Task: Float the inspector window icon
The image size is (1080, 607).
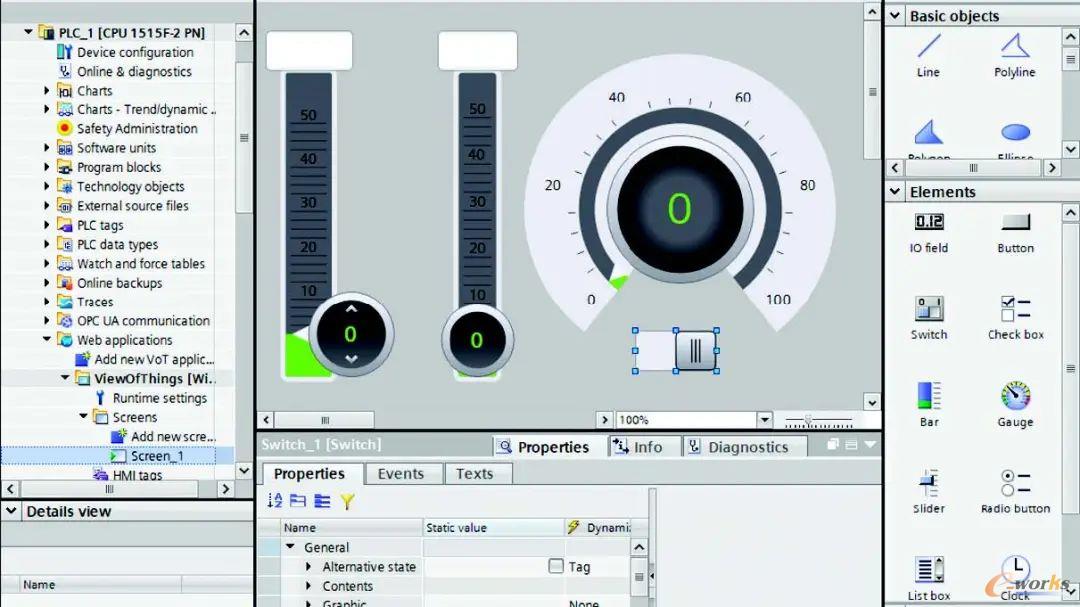Action: [x=833, y=445]
